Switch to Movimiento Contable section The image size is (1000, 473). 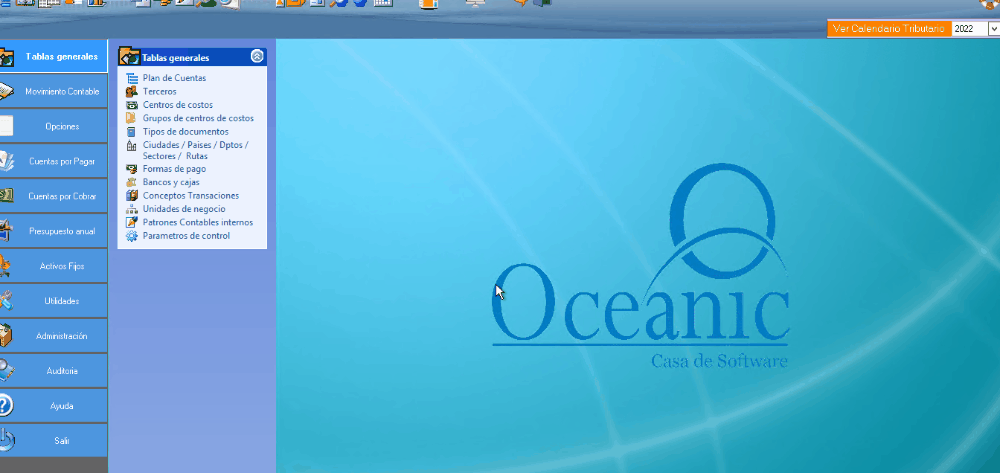click(x=54, y=92)
